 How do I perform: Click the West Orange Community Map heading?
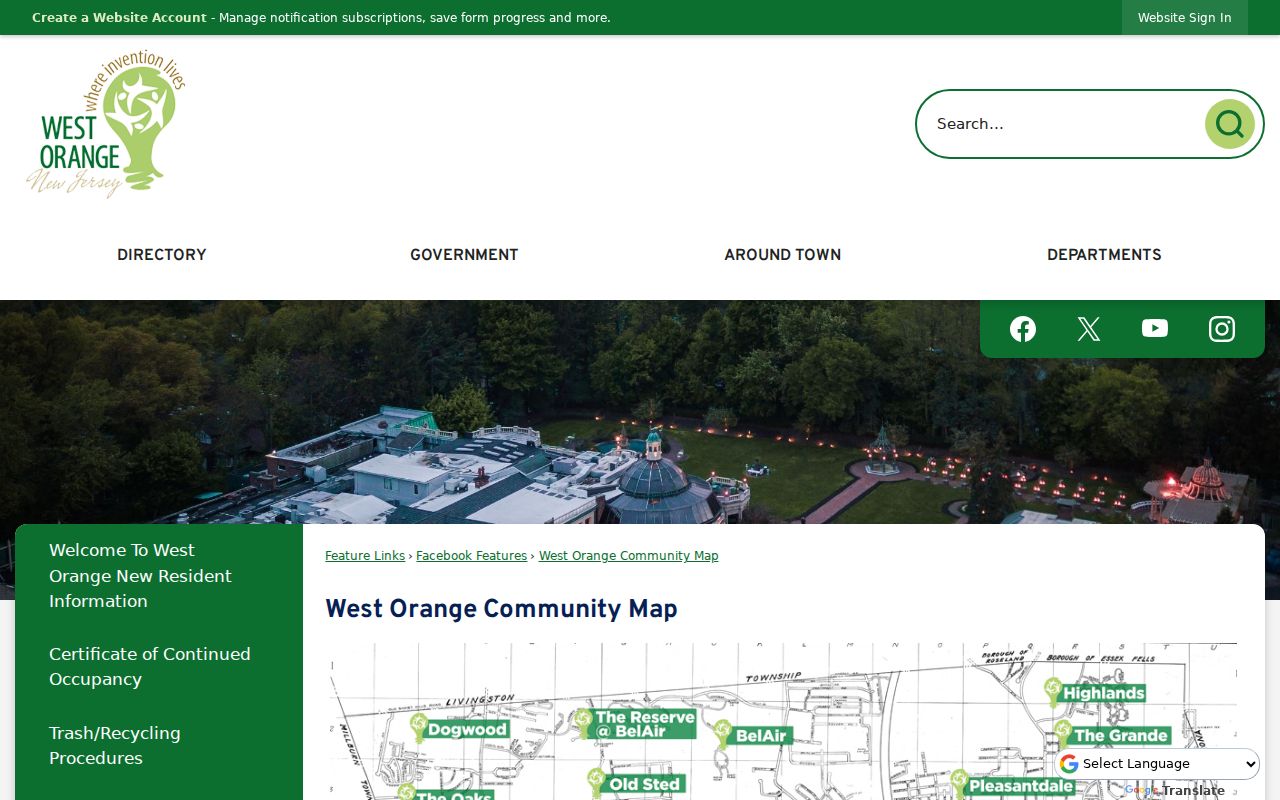tap(501, 609)
